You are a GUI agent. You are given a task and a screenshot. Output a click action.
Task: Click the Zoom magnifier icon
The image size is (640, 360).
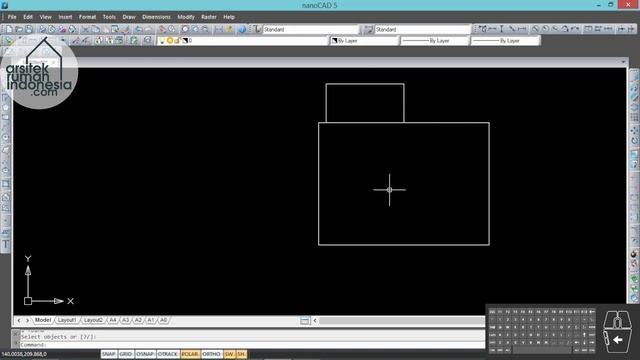[x=172, y=29]
